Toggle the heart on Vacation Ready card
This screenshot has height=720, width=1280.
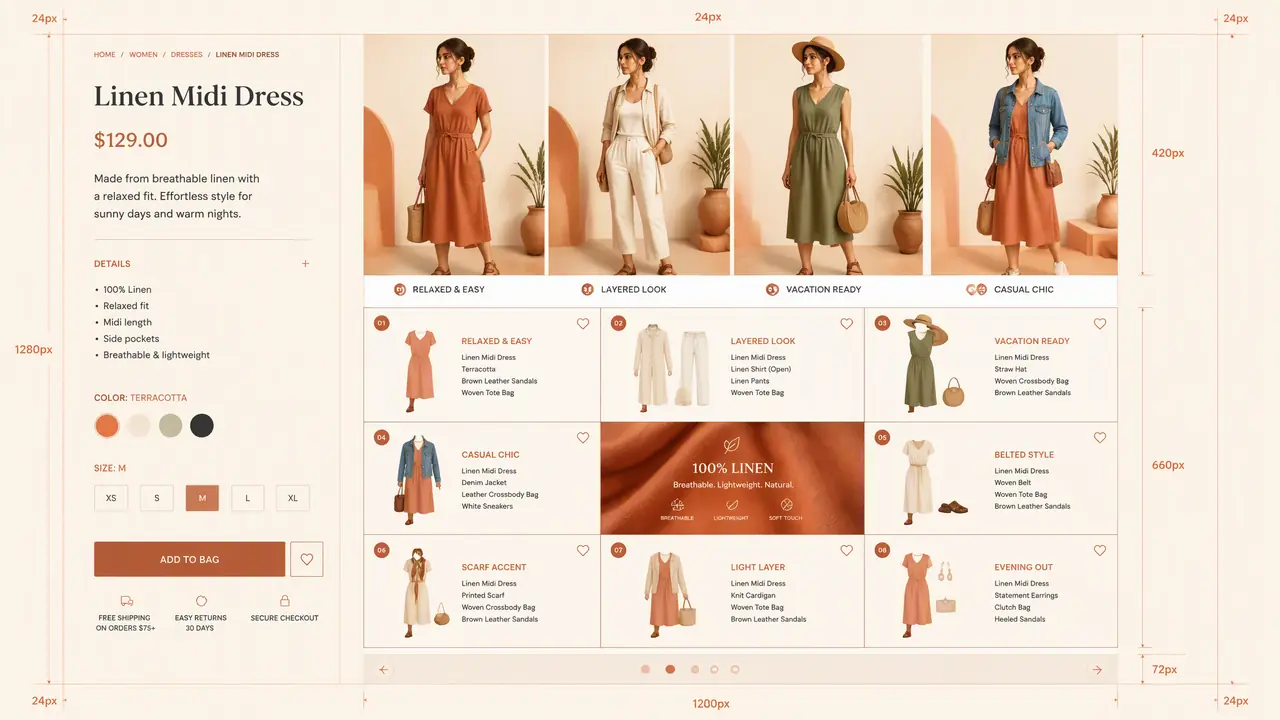coord(1100,324)
